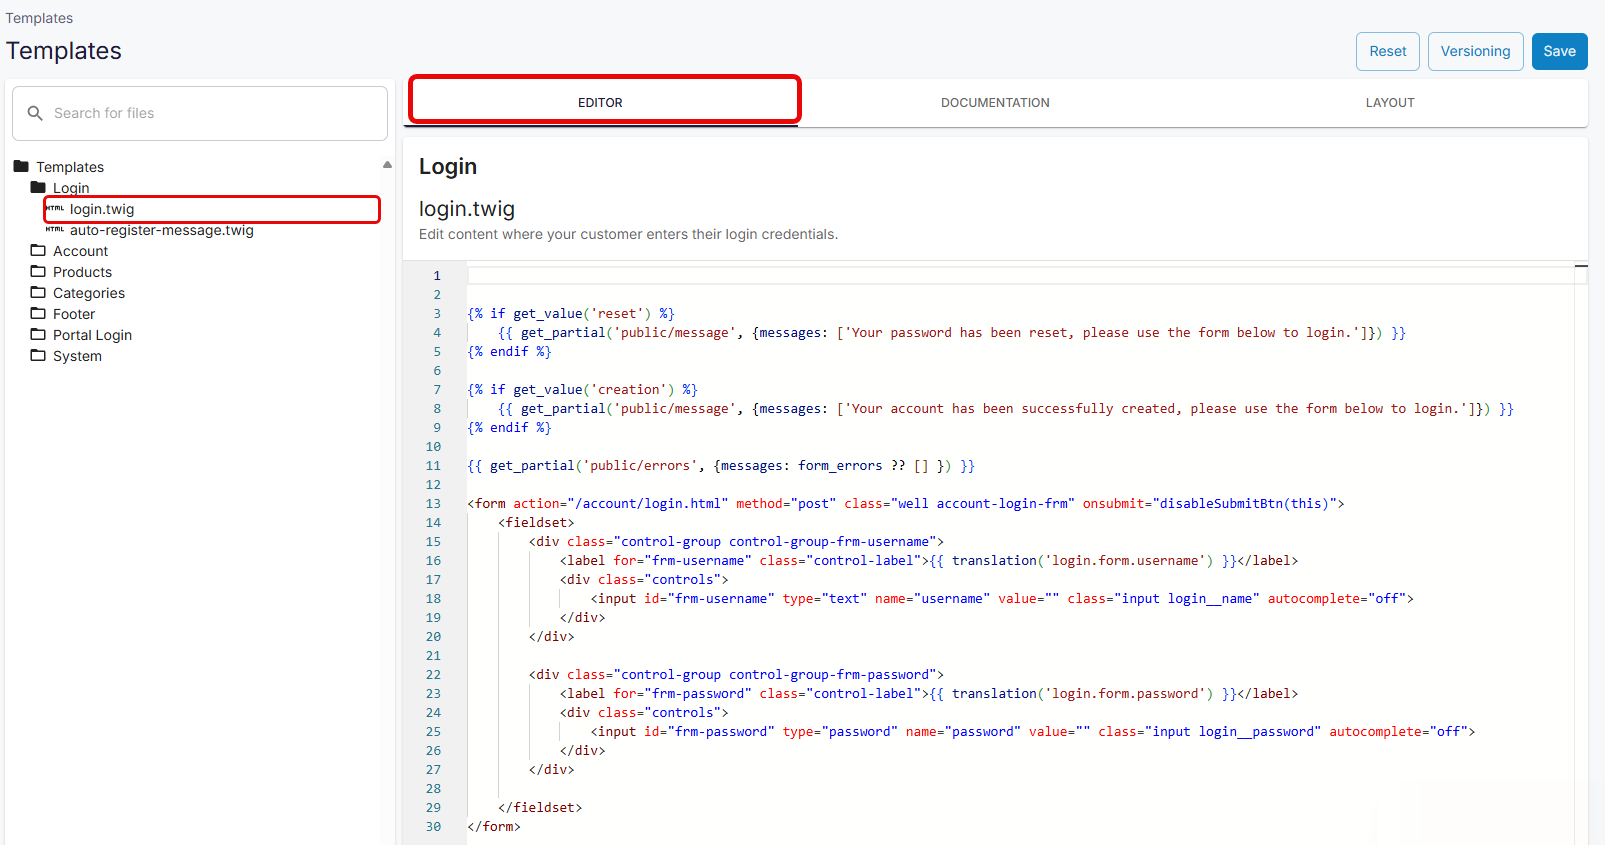Click HTML icon beside auto-register-message.twig

tap(55, 229)
